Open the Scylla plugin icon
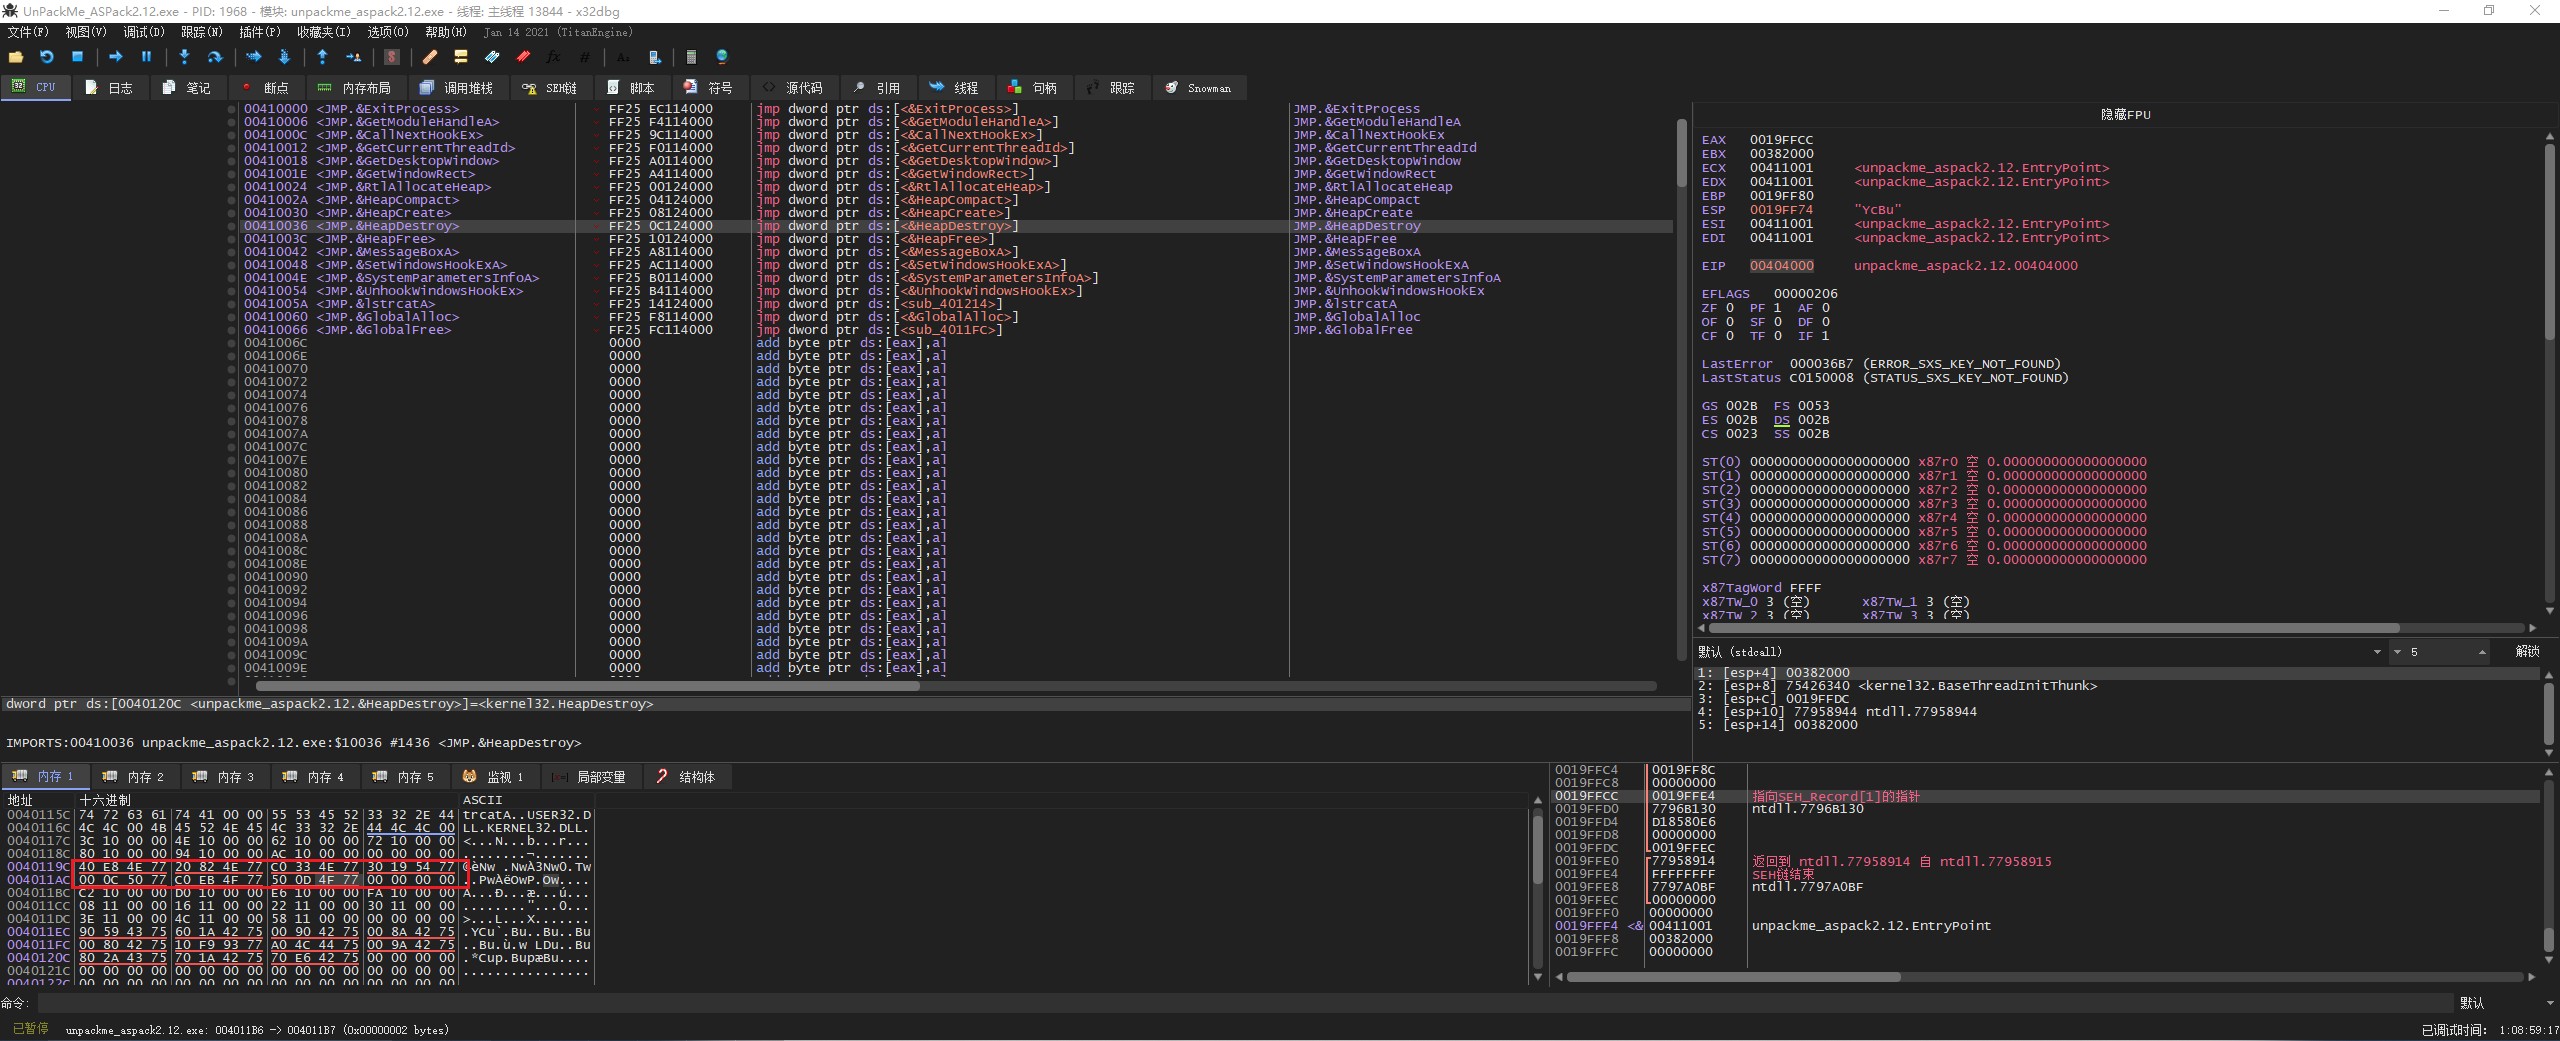 tap(392, 57)
